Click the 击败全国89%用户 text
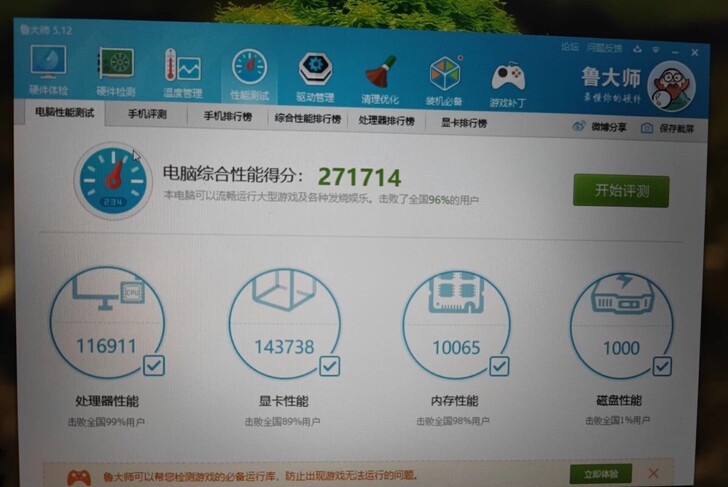The image size is (728, 487). (x=282, y=422)
